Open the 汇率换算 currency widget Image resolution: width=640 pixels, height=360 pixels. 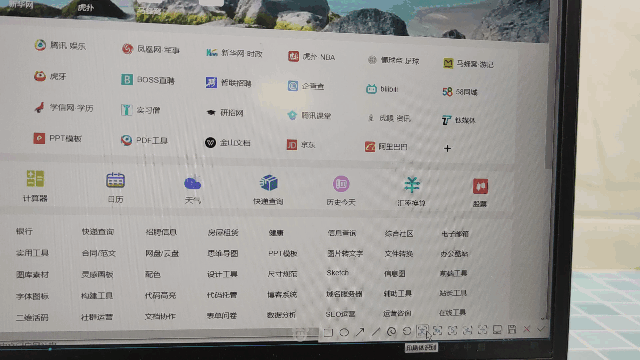pyautogui.click(x=411, y=192)
